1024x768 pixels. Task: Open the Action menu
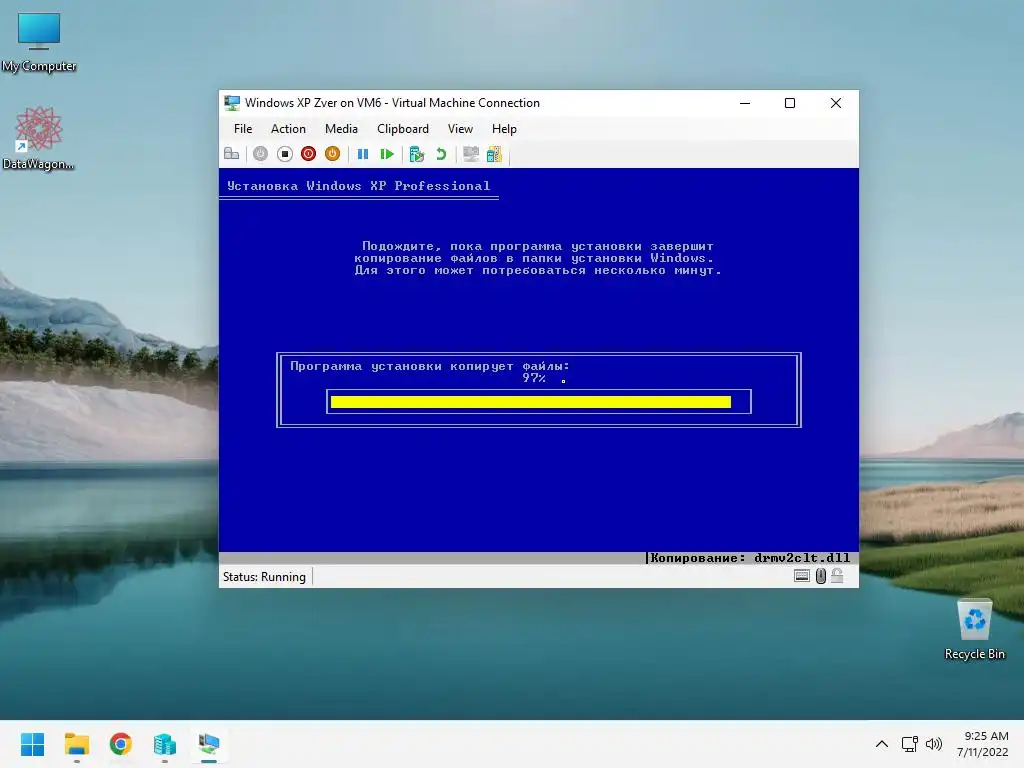(288, 129)
